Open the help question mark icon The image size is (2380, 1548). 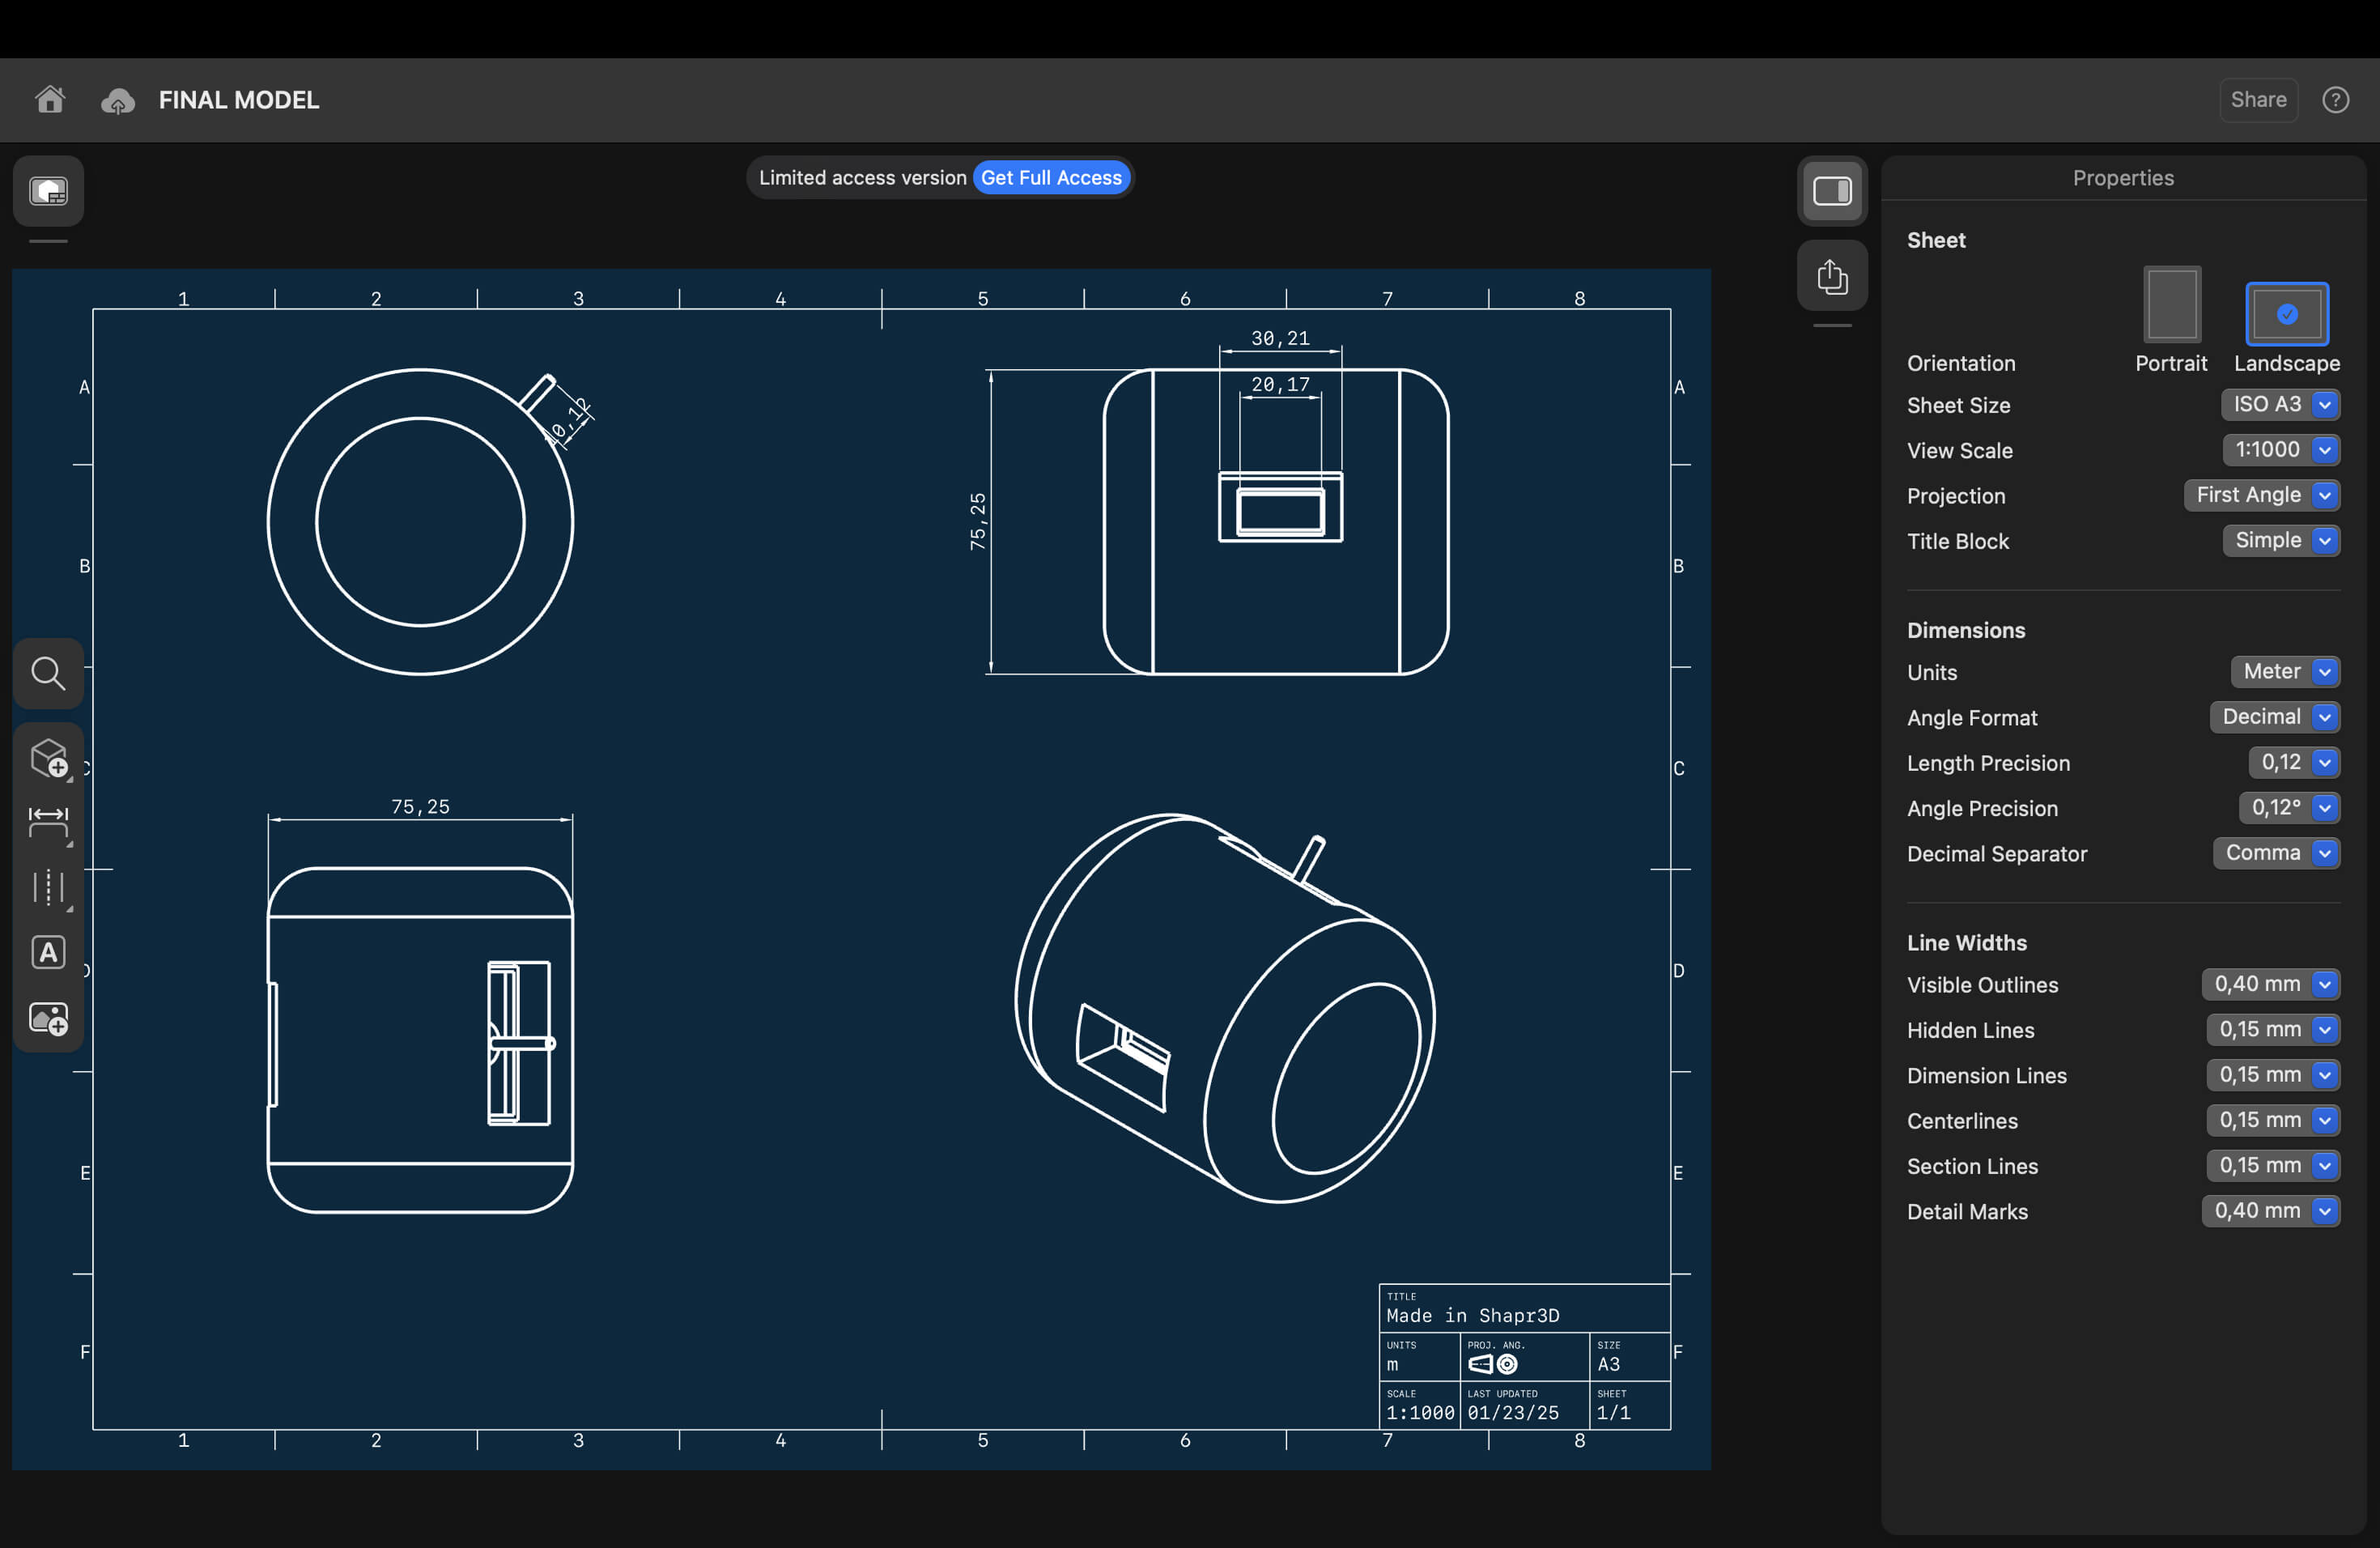point(2335,100)
